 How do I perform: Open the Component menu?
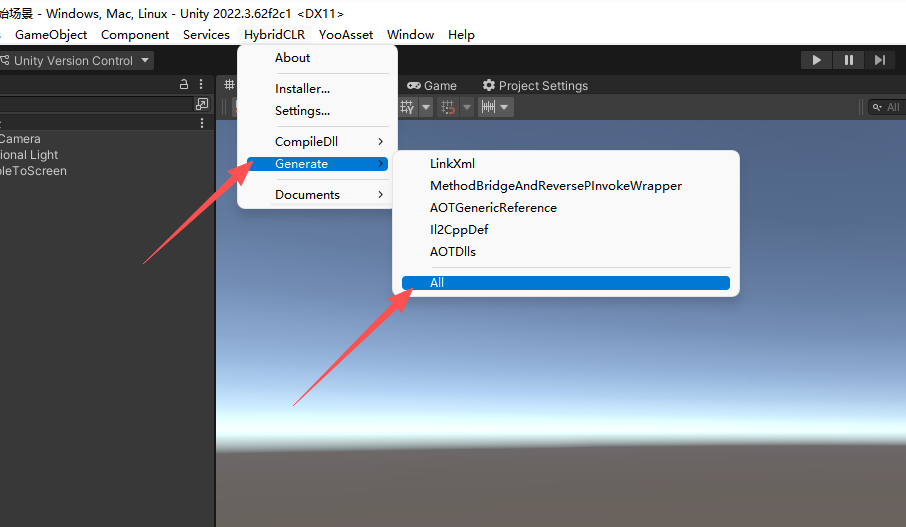(x=135, y=35)
